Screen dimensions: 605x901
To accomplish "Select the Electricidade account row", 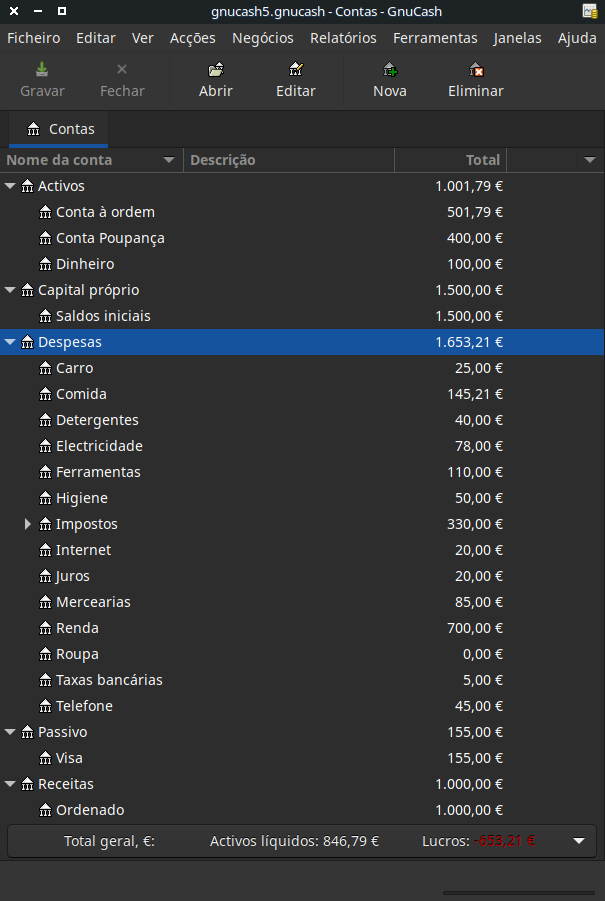I will point(99,446).
